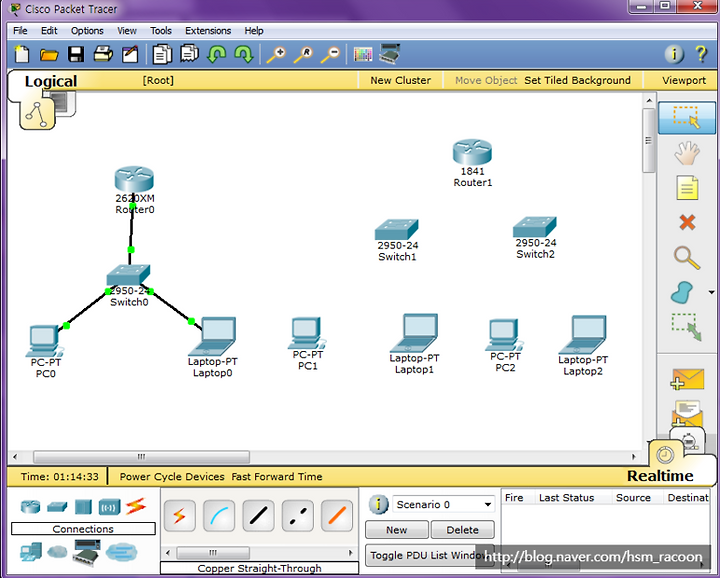Choose automatic connection type lightning cable

point(180,516)
